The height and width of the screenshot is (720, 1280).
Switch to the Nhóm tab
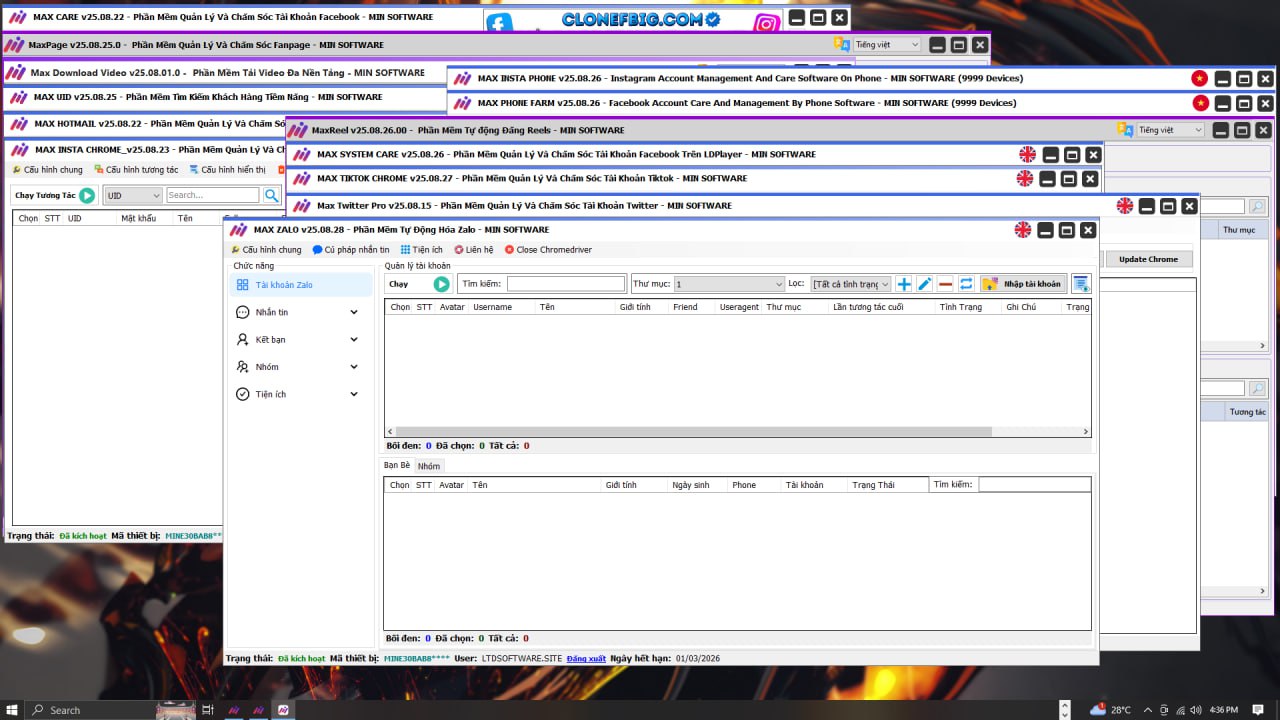click(429, 465)
